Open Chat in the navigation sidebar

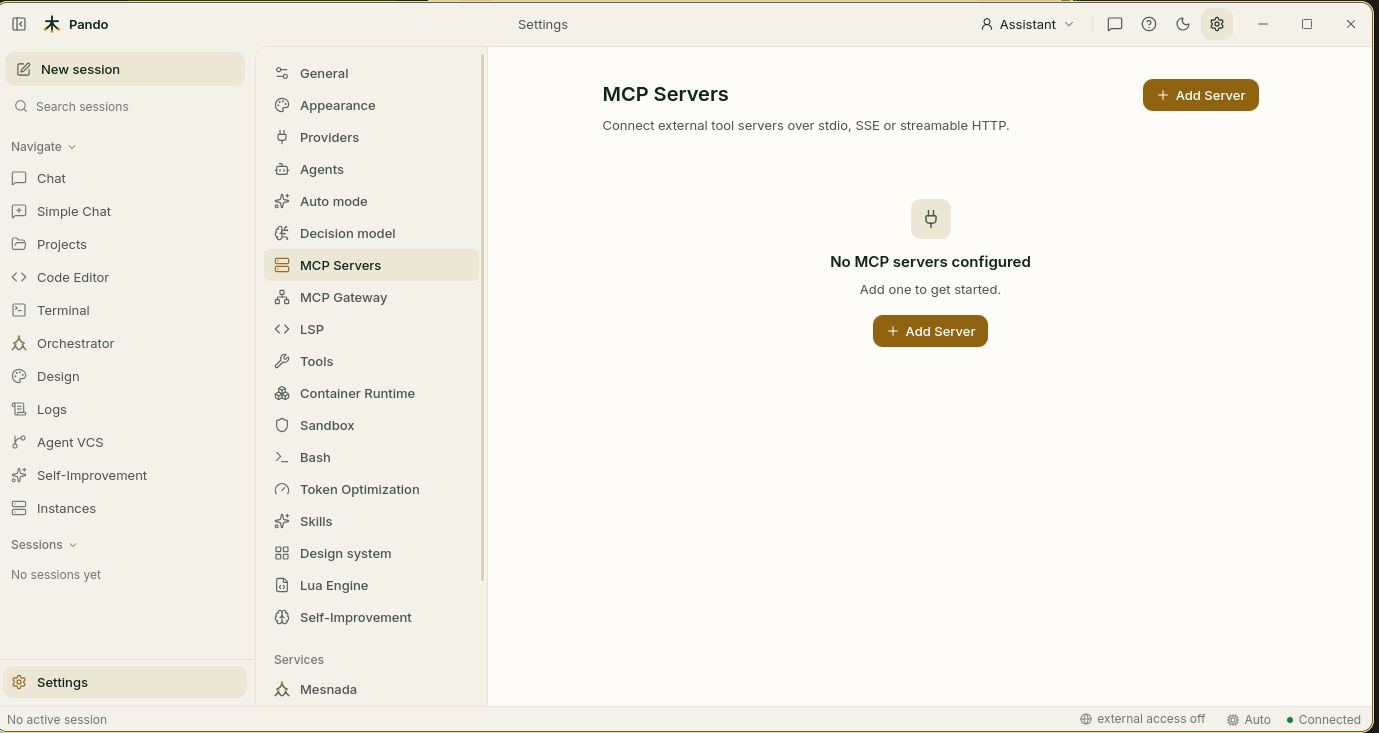click(x=125, y=178)
